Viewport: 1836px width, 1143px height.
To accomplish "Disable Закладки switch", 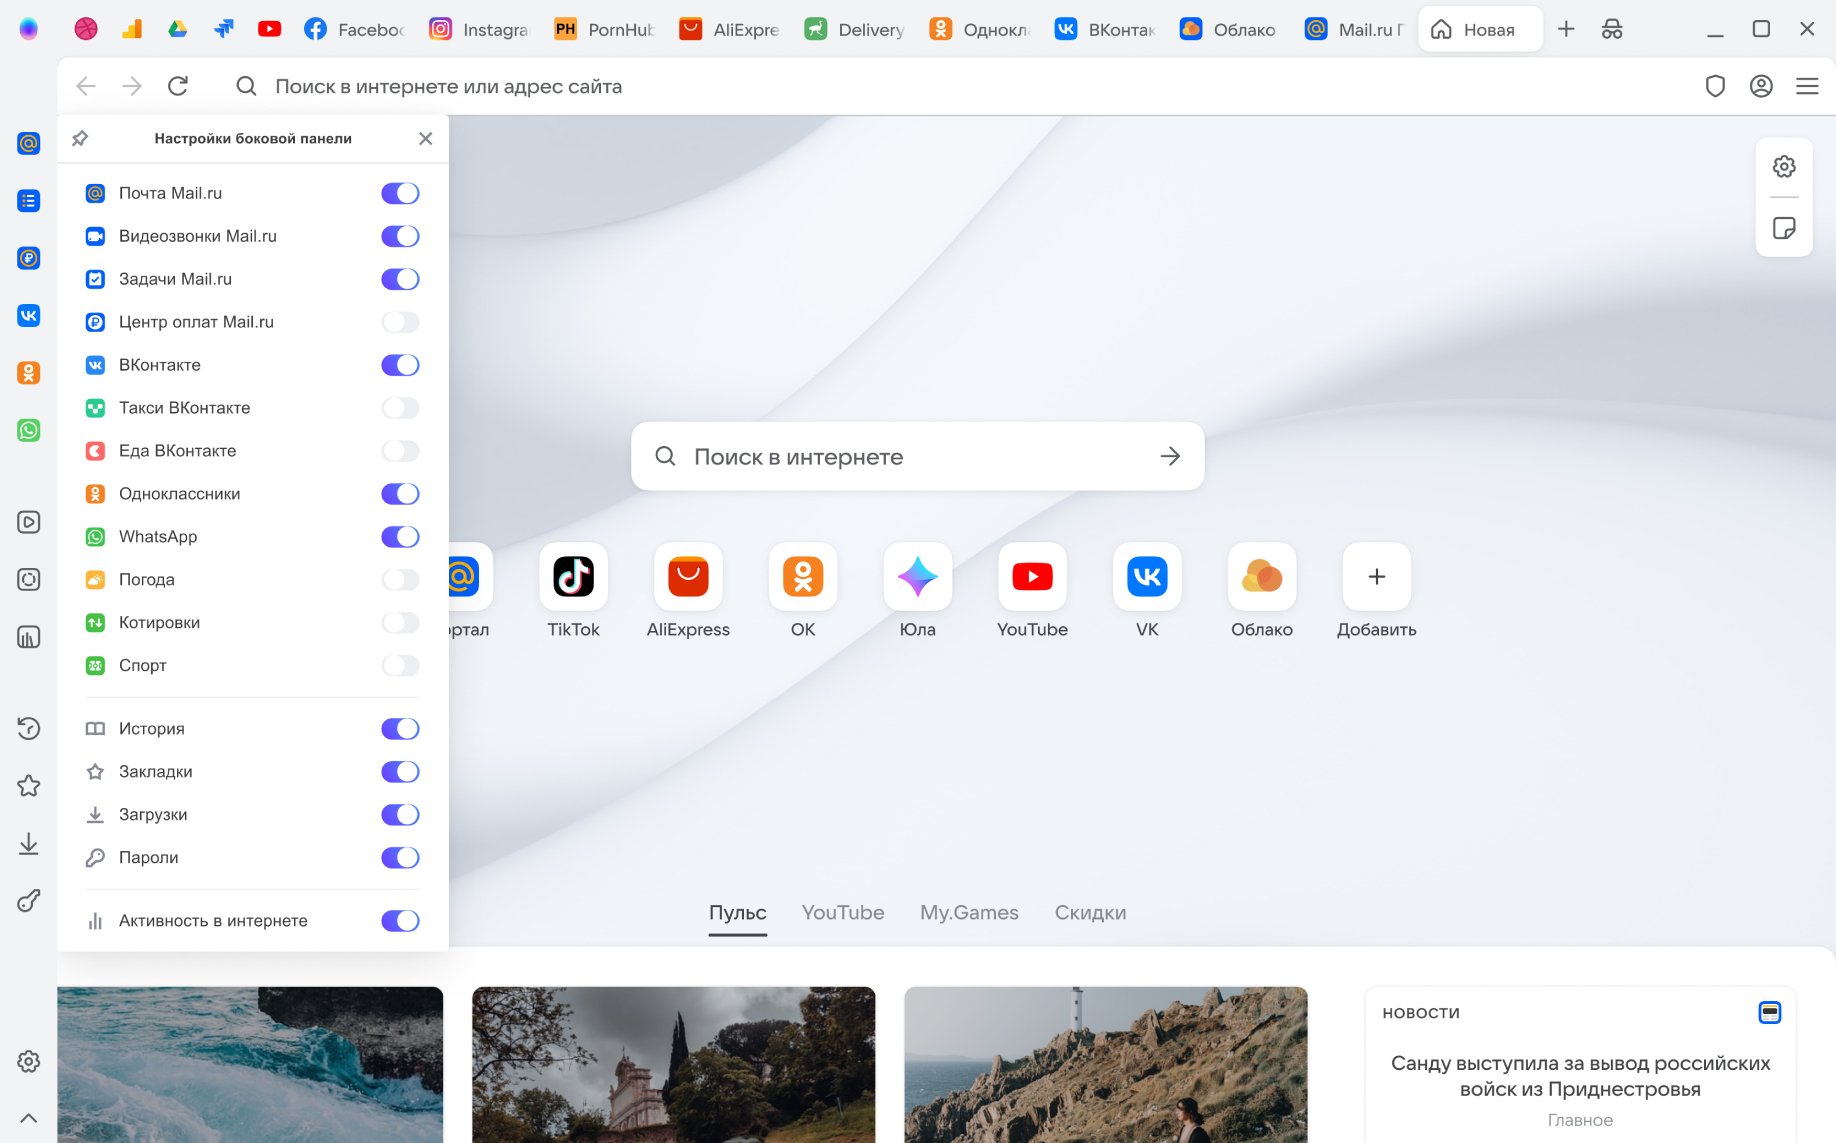I will click(400, 772).
